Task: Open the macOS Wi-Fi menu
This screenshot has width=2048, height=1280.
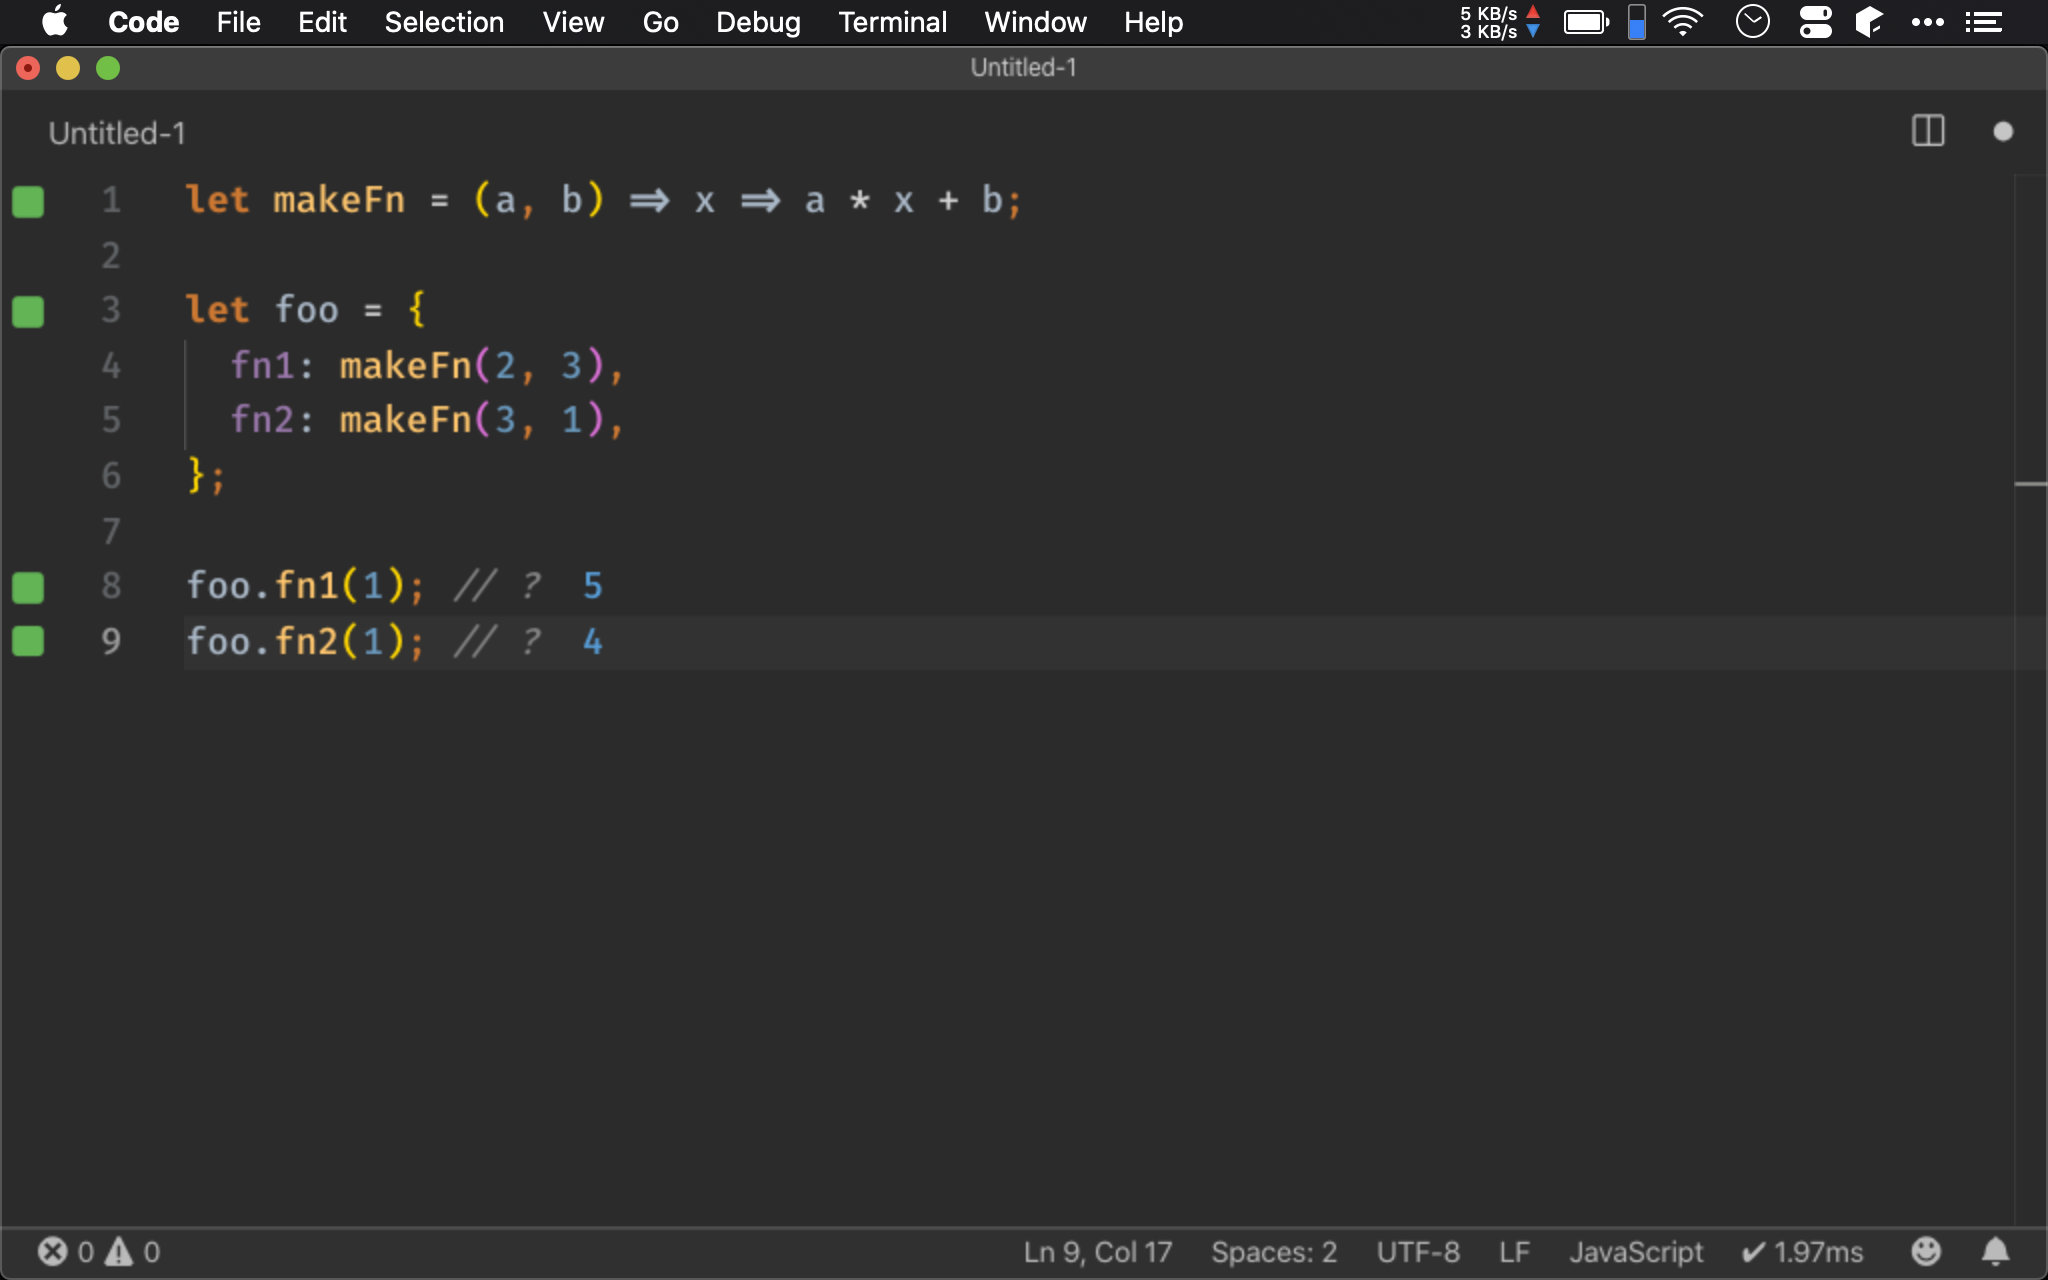Action: [1683, 22]
